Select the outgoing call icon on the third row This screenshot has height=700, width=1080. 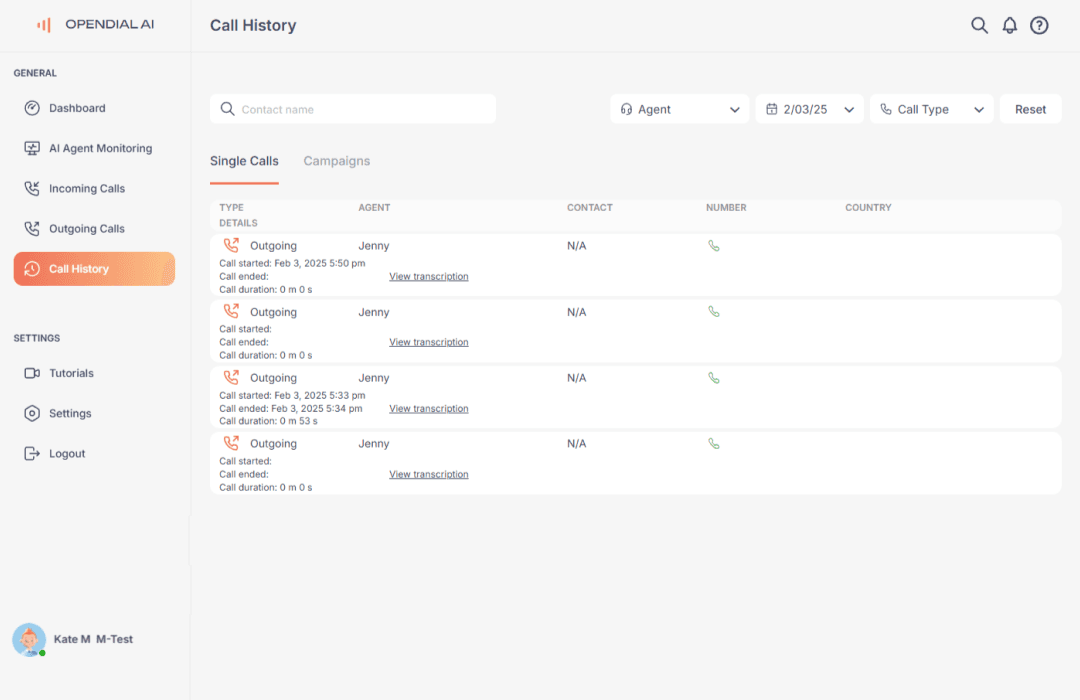(231, 377)
